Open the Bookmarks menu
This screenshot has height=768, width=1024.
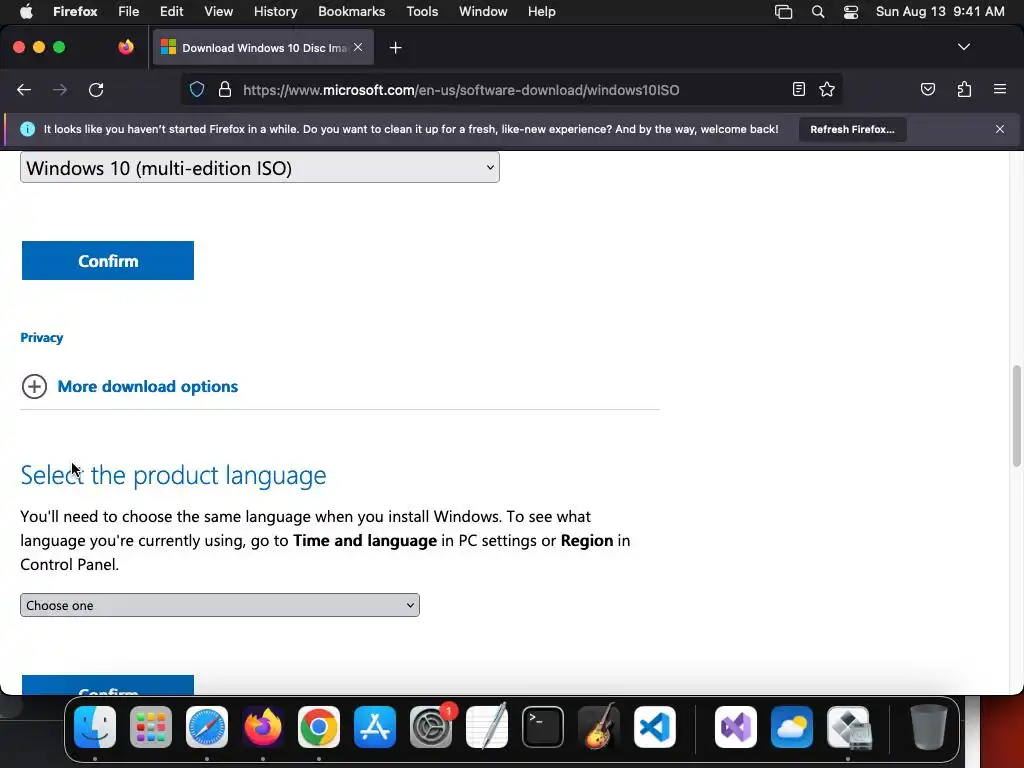(x=351, y=11)
